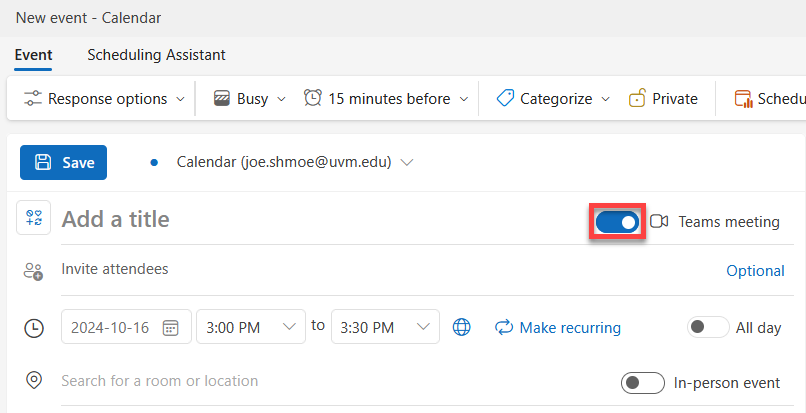Open the calendar date picker icon
Image resolution: width=806 pixels, height=413 pixels.
(x=170, y=328)
